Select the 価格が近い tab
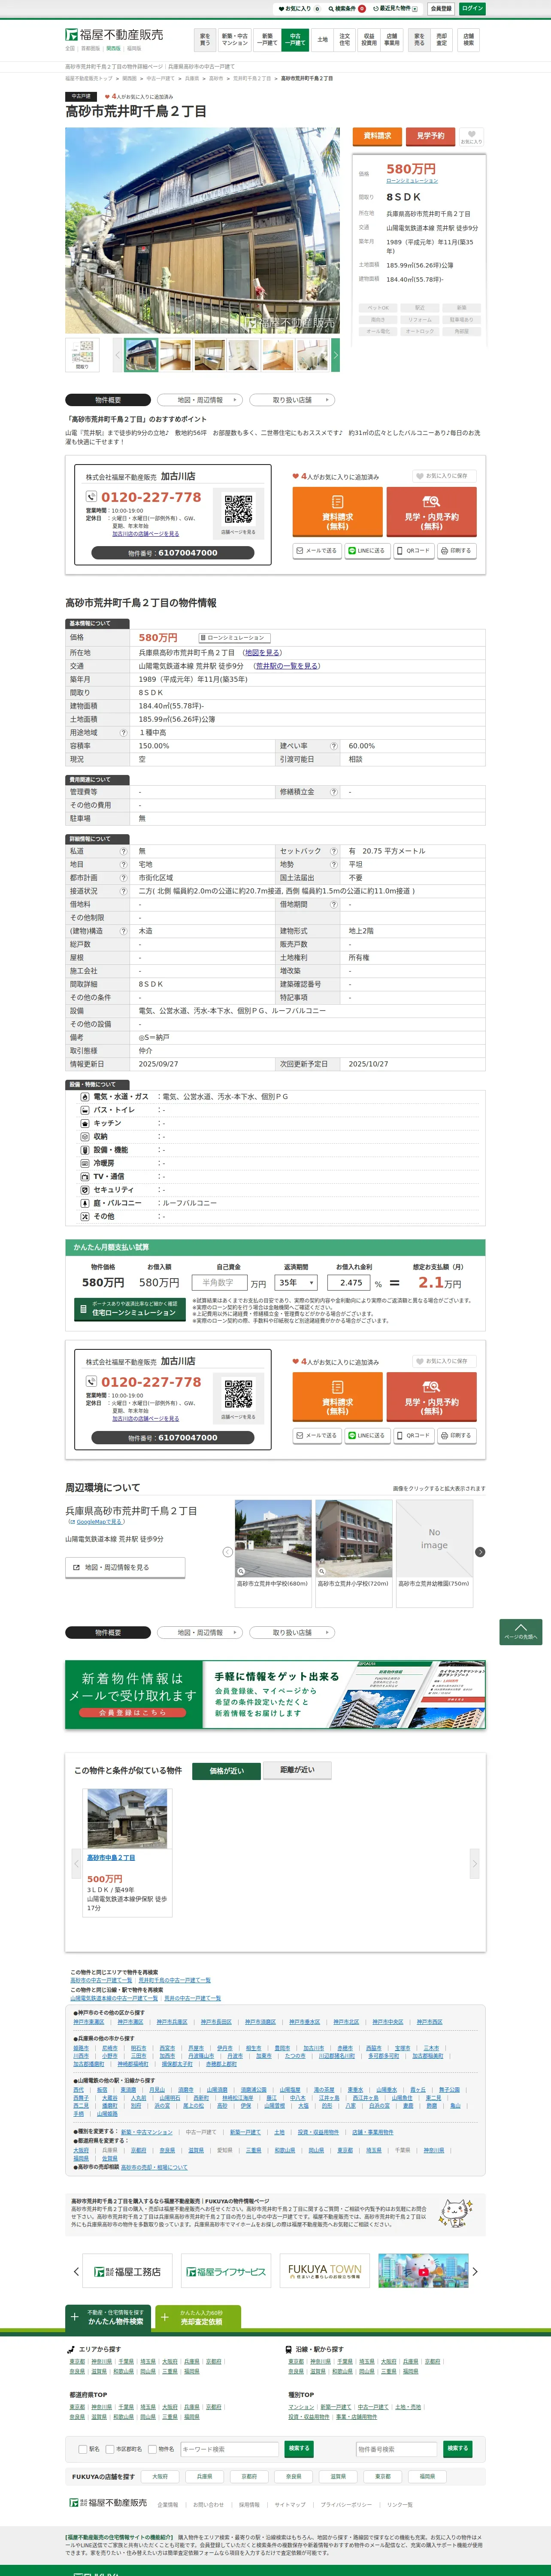Screen dimensions: 551x2576 [x=227, y=1770]
